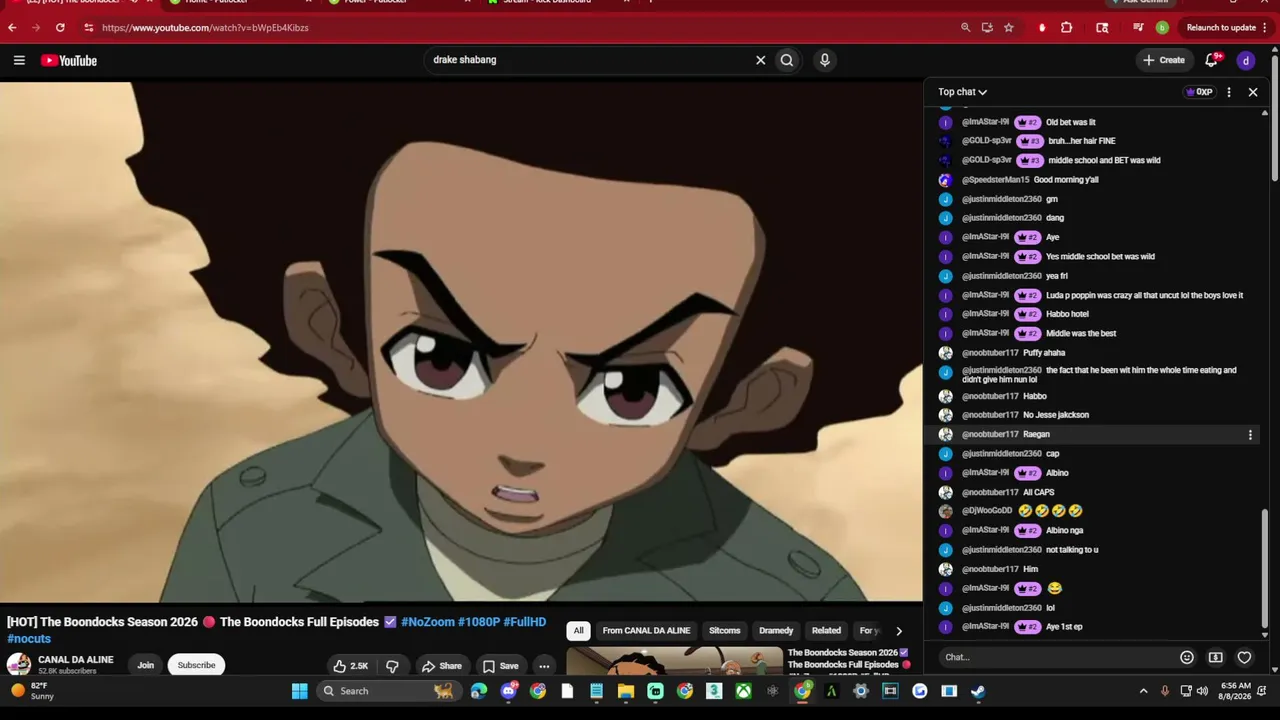Show more filter chips with arrow
The width and height of the screenshot is (1280, 720).
(x=898, y=631)
